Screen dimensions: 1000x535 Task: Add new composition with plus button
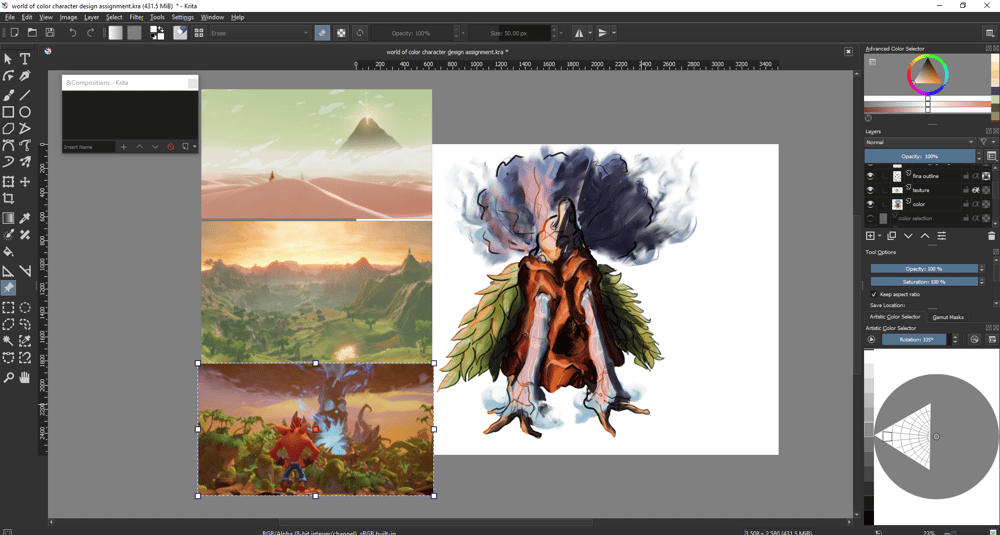pos(123,147)
